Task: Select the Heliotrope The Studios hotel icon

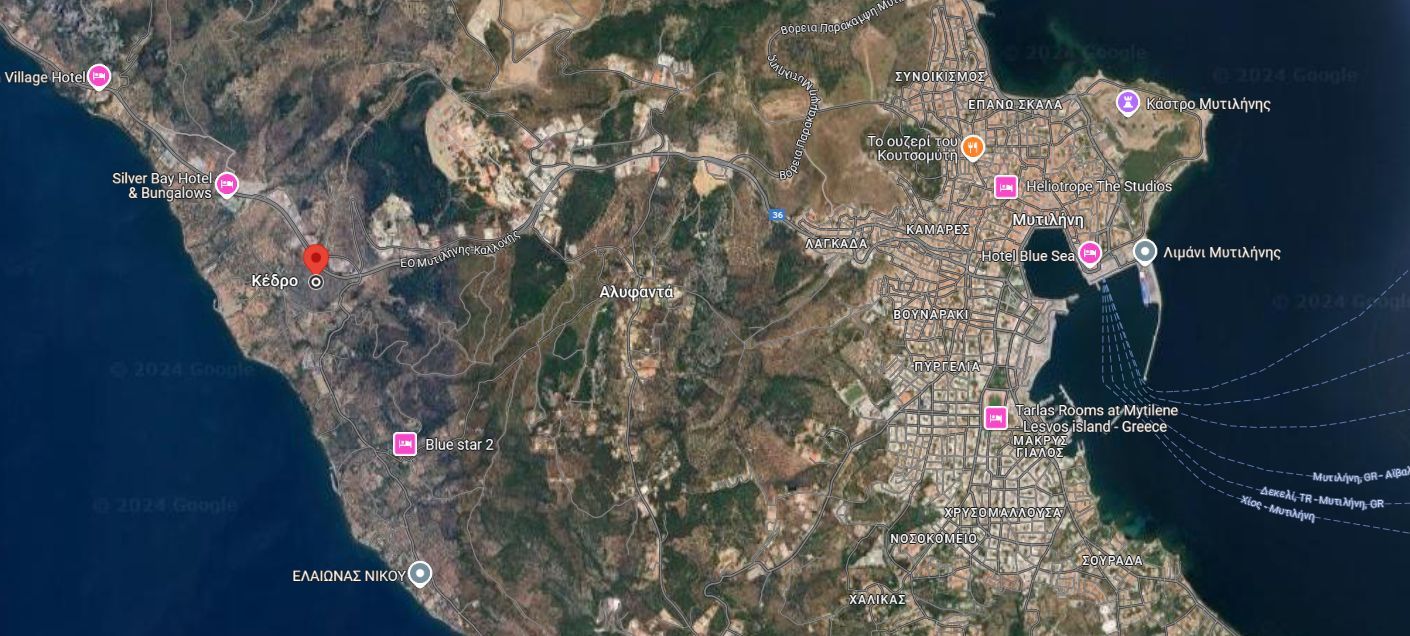Action: pyautogui.click(x=1006, y=186)
